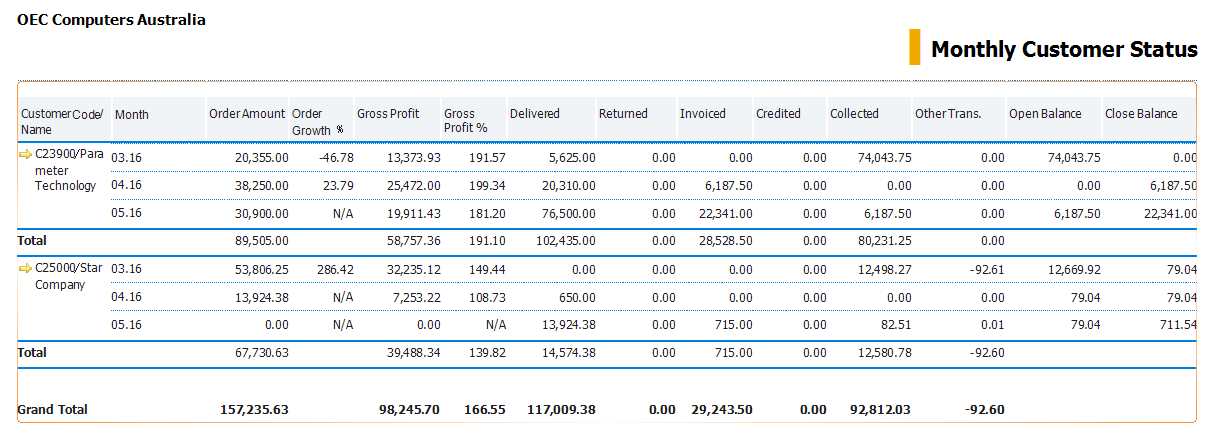Select gross profit percent 199.34
Viewport: 1214px width, 438px height.
(489, 186)
